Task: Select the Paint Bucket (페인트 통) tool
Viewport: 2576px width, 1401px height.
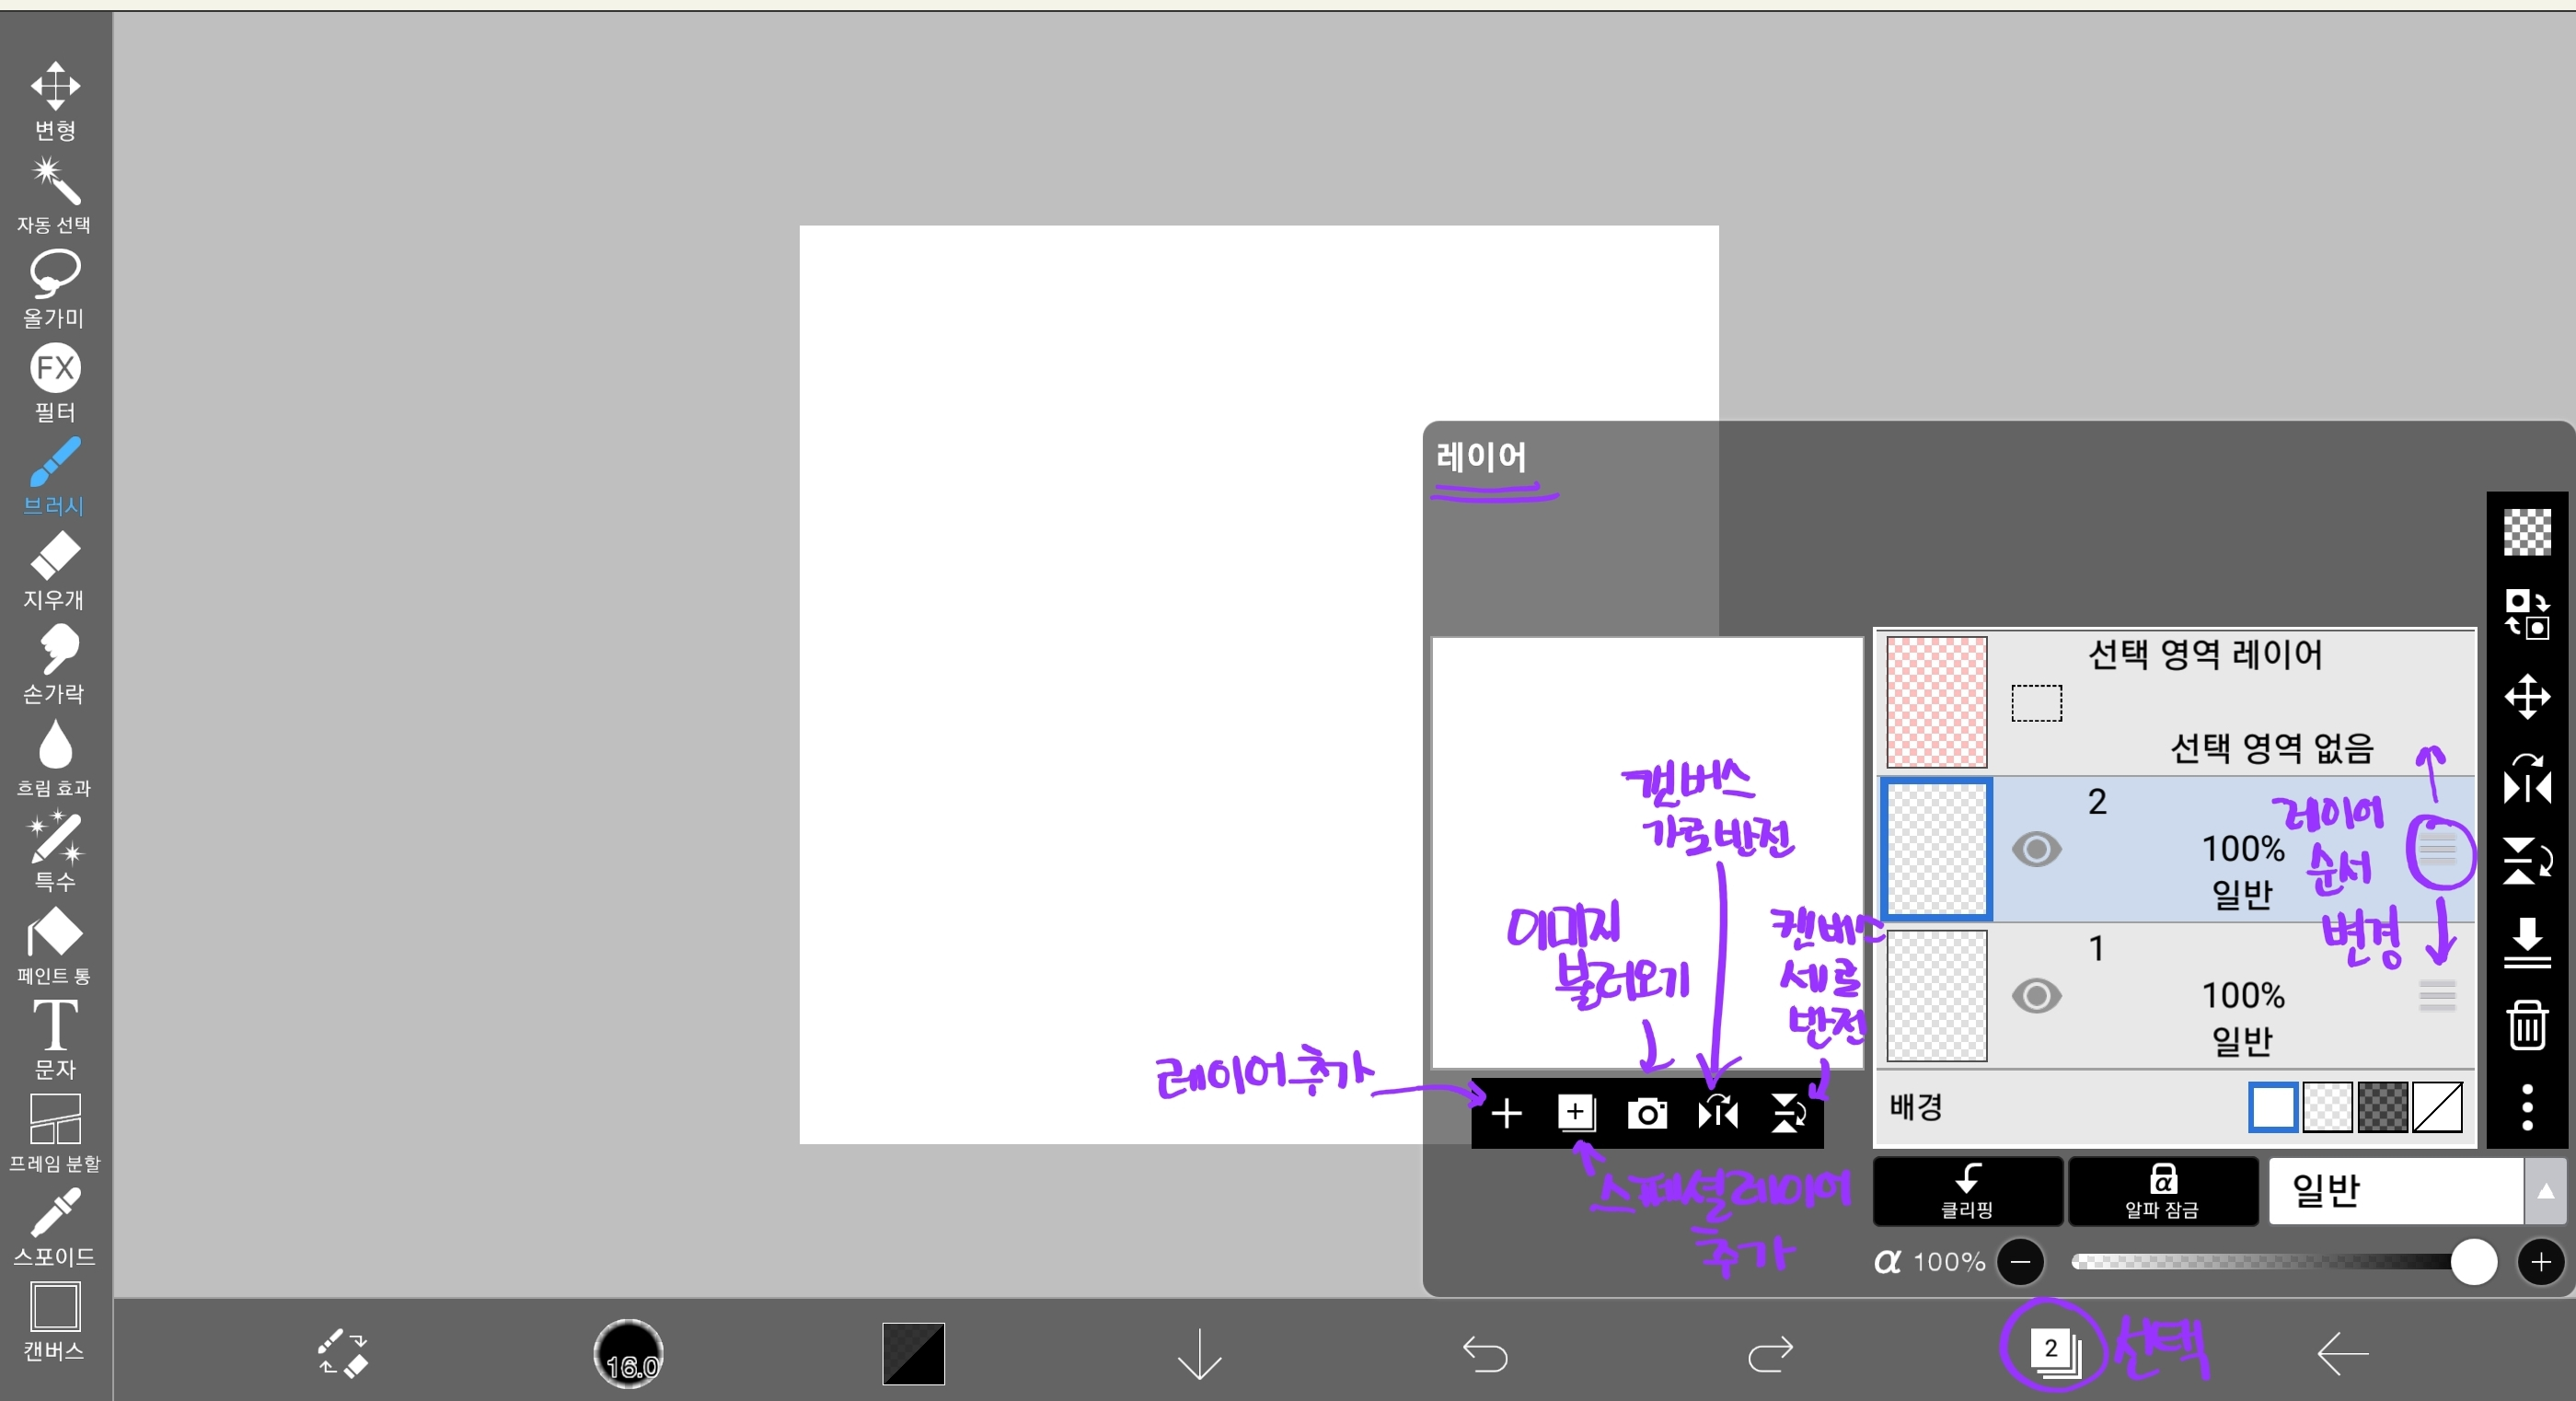Action: [x=55, y=945]
